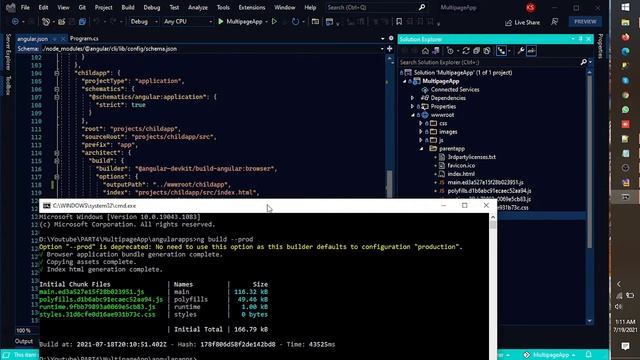Toggle the nested files view icon

coord(501,51)
